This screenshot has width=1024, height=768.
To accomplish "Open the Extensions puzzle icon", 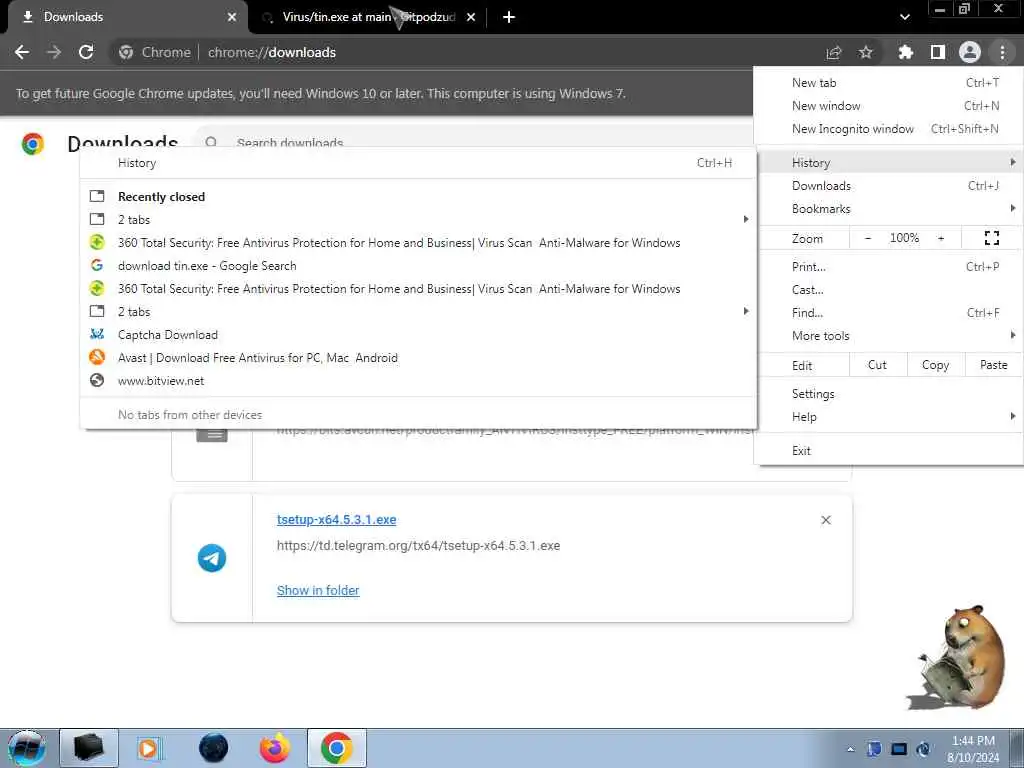I will point(905,52).
